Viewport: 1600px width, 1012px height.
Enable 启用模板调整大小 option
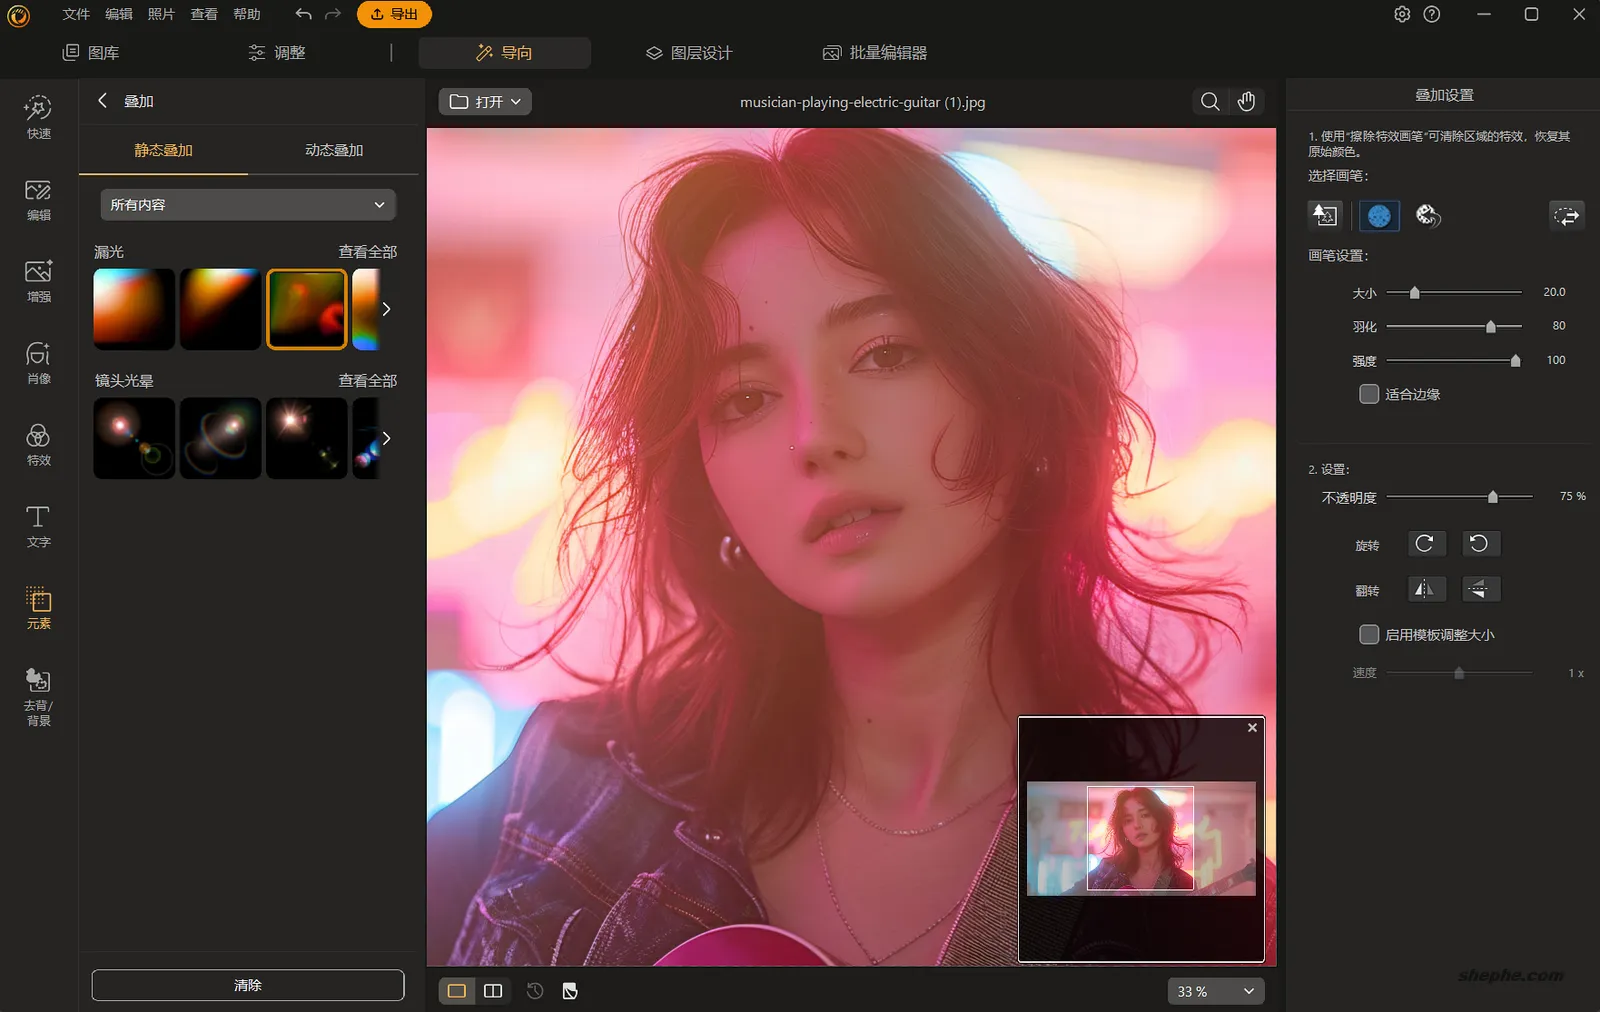point(1368,634)
